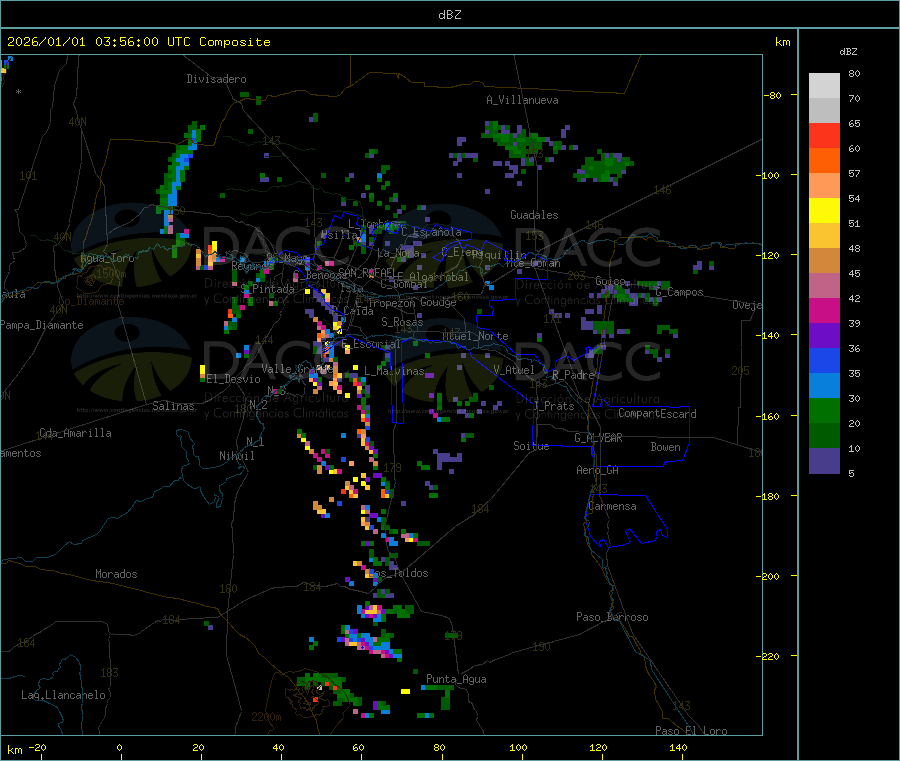Click the km unit label at top right
Screen dimensions: 900x761
click(x=783, y=42)
